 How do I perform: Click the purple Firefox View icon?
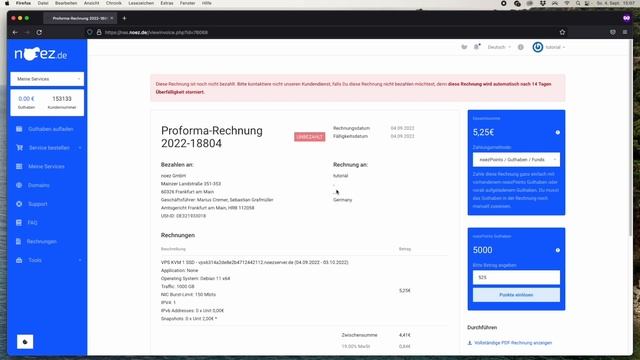[x=627, y=18]
